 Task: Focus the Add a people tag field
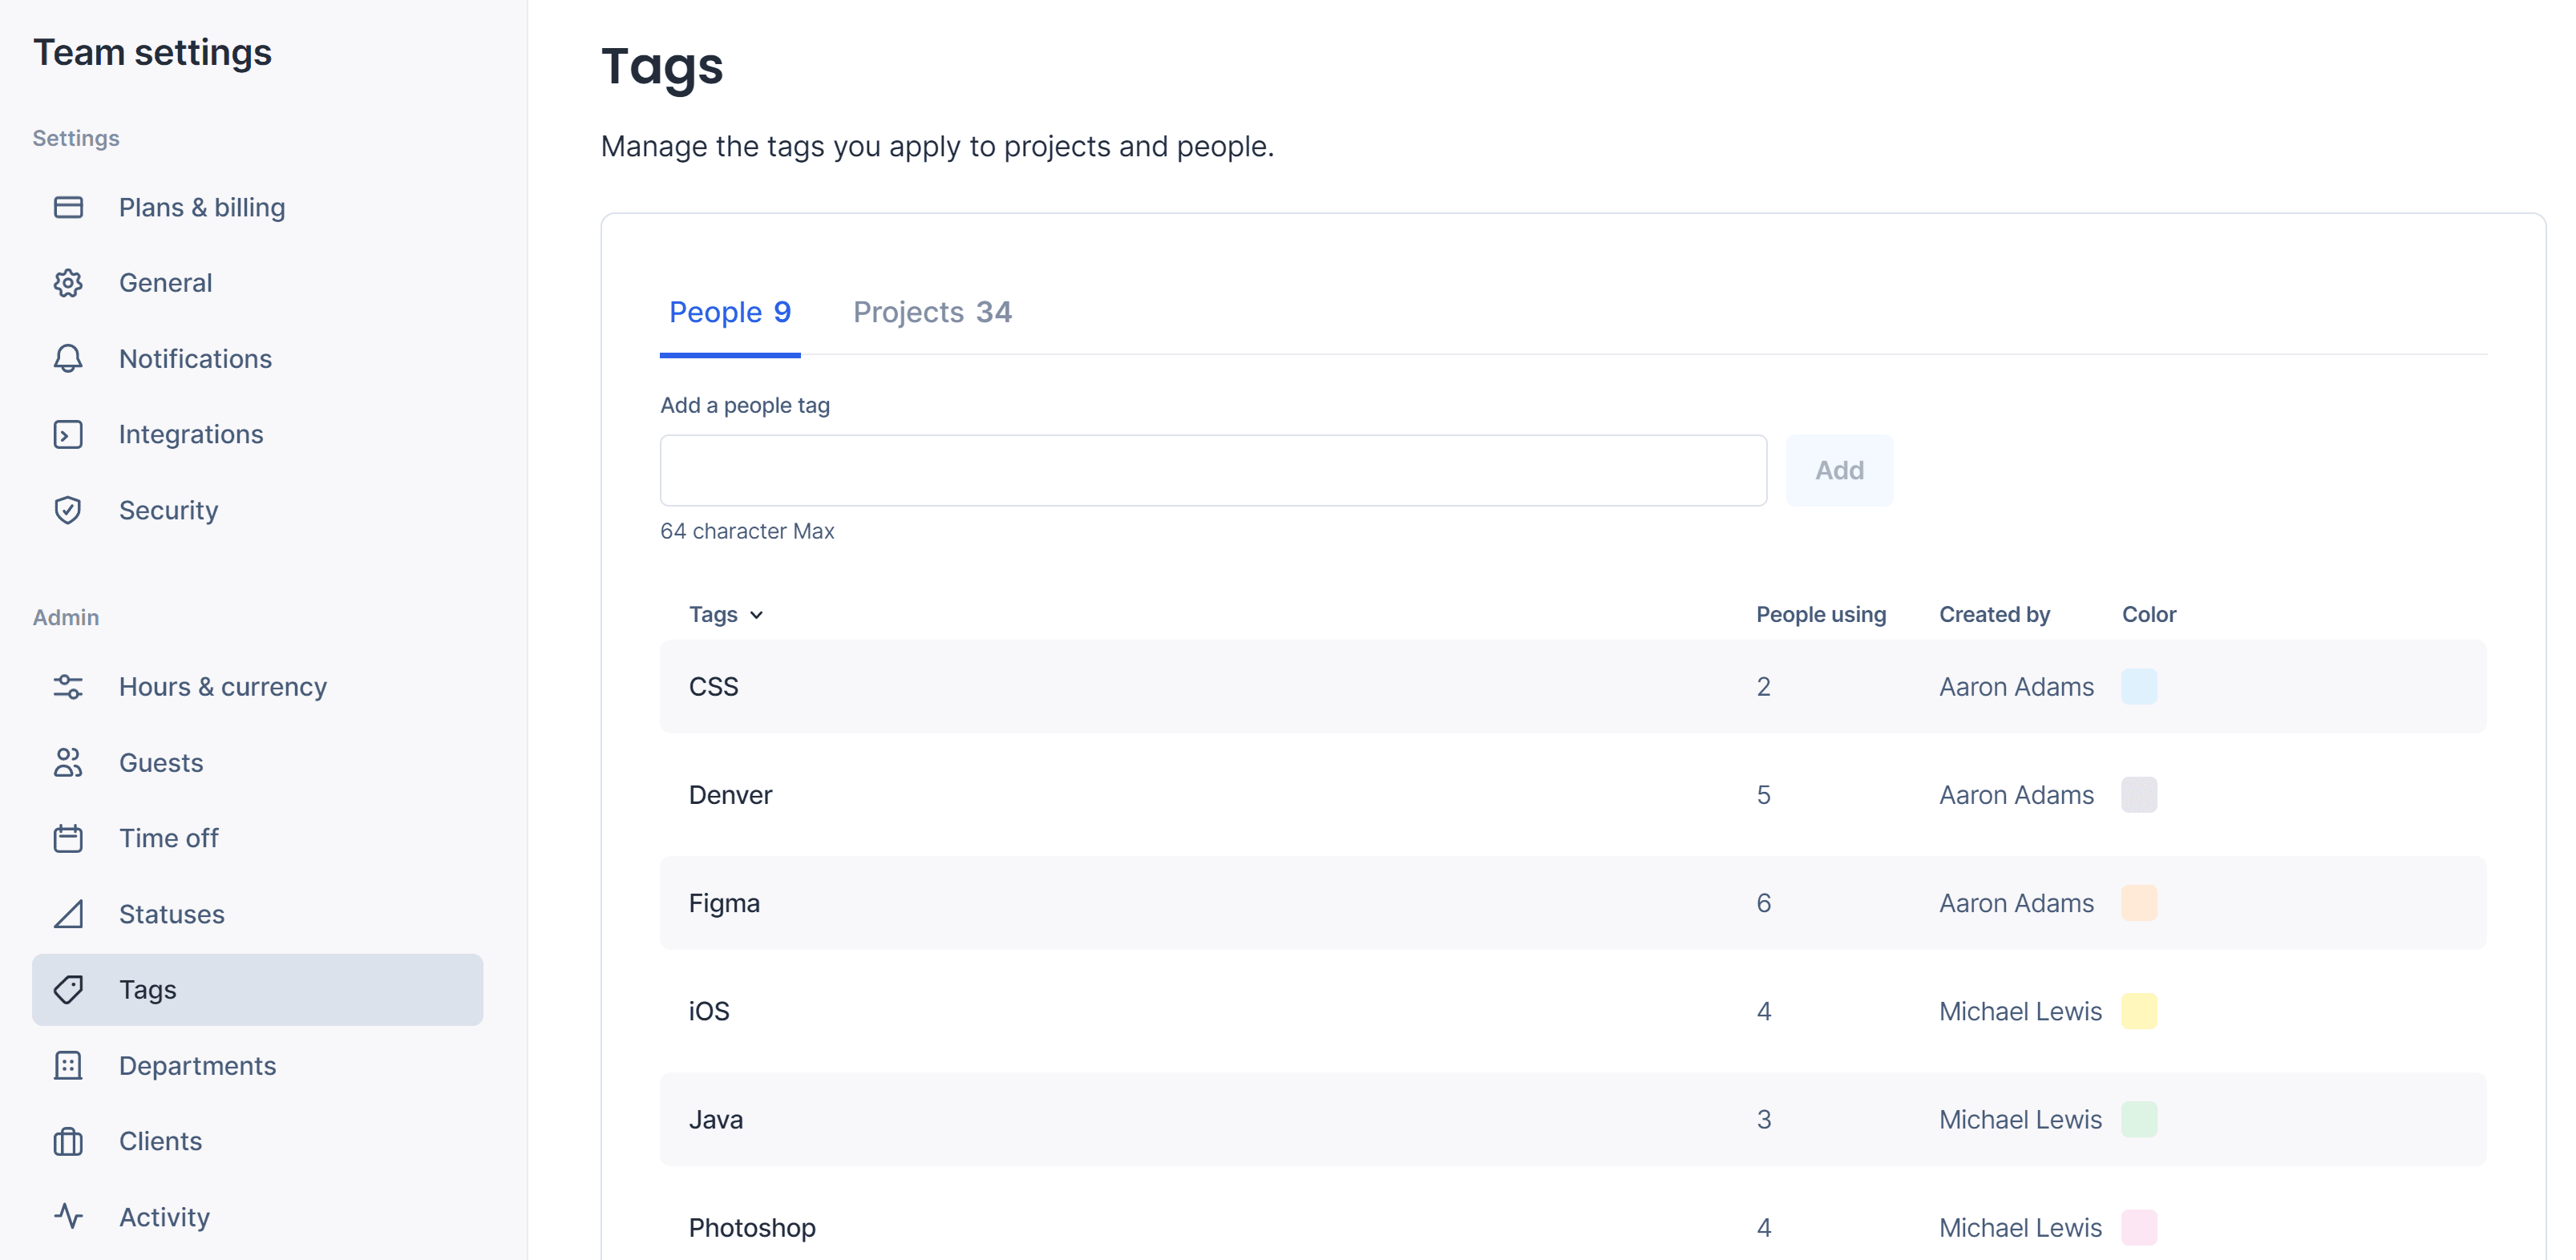(x=1212, y=470)
